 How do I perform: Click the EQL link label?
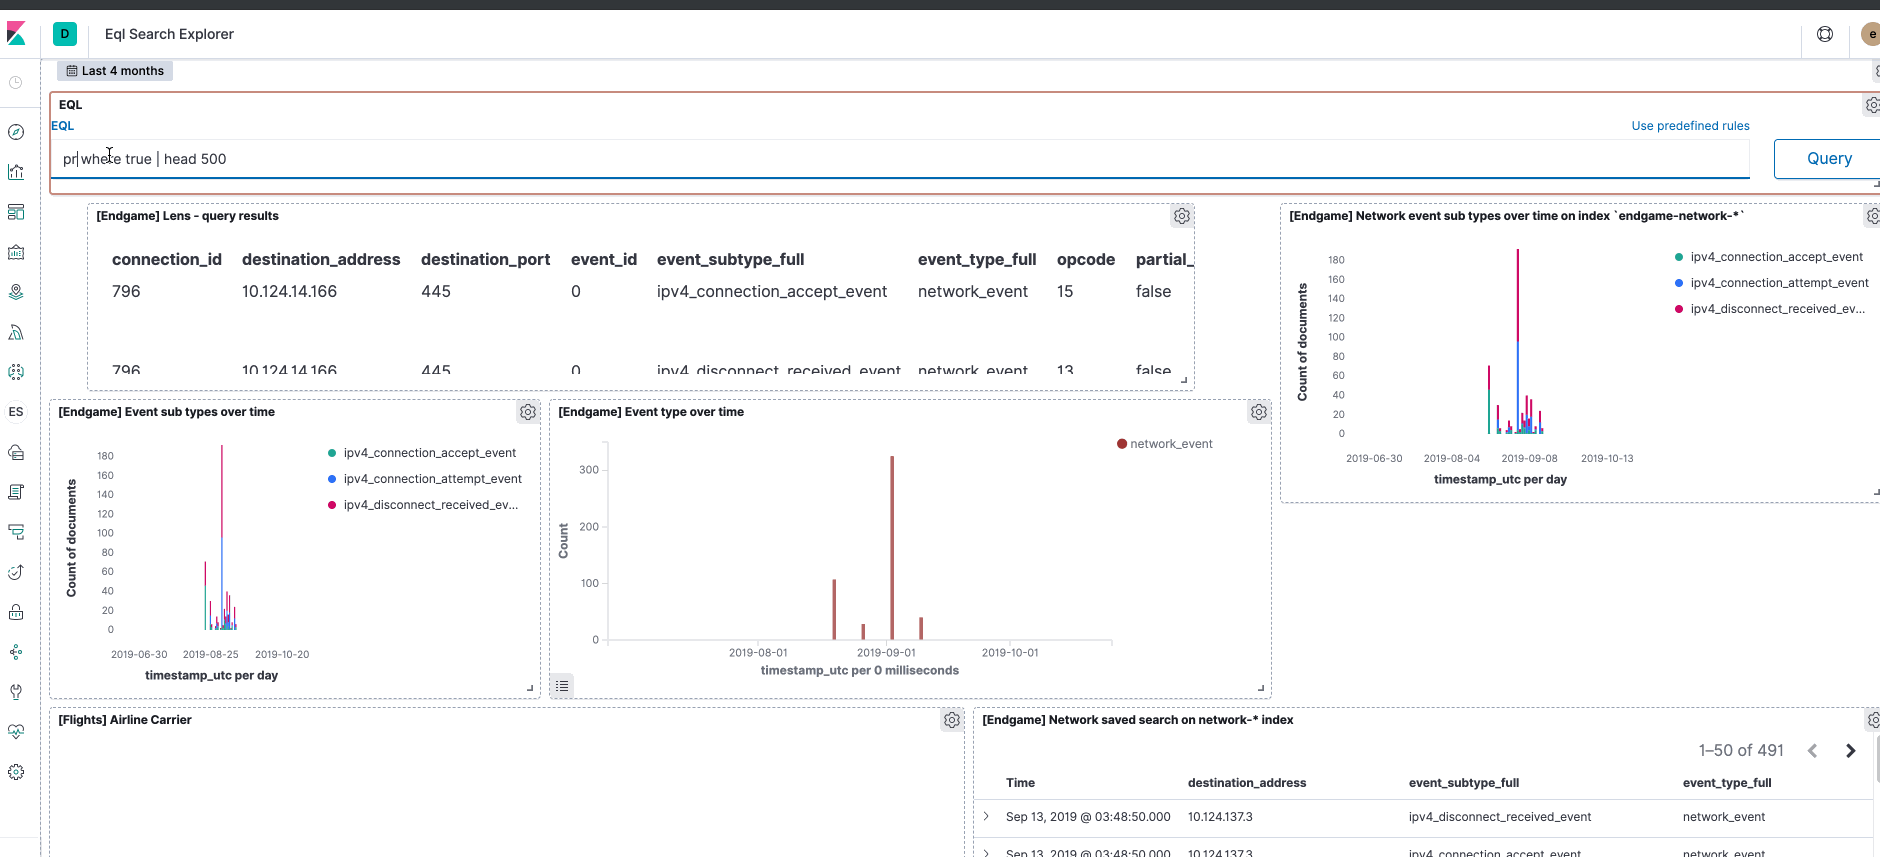[63, 126]
